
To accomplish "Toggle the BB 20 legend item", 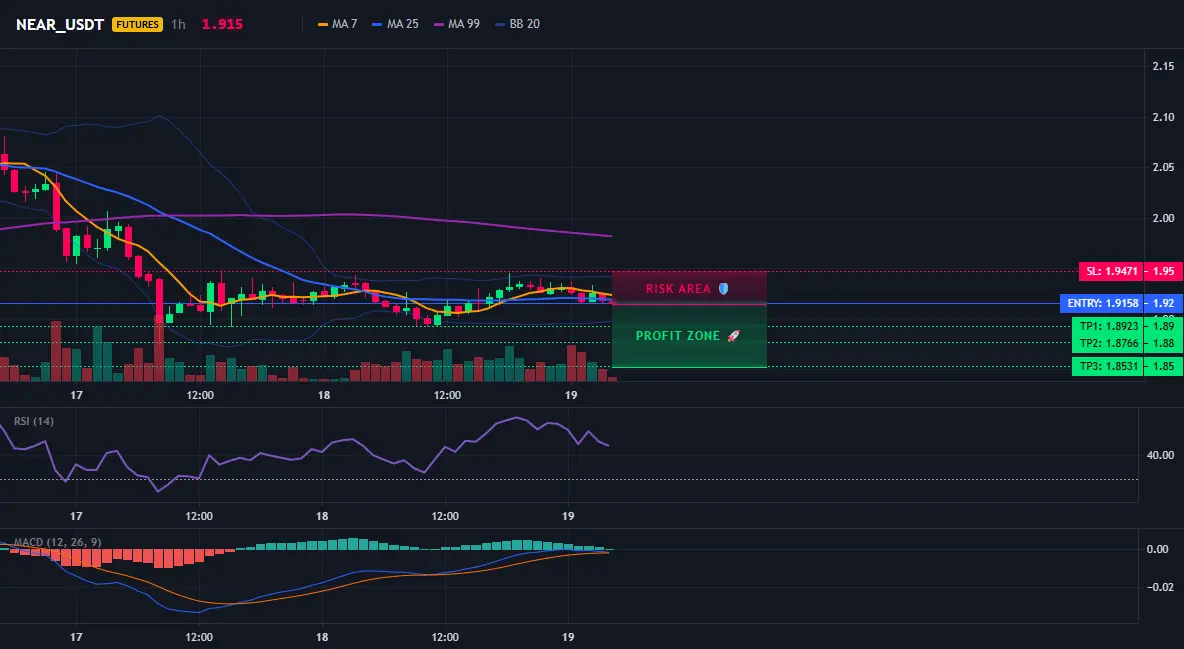I will coord(517,24).
